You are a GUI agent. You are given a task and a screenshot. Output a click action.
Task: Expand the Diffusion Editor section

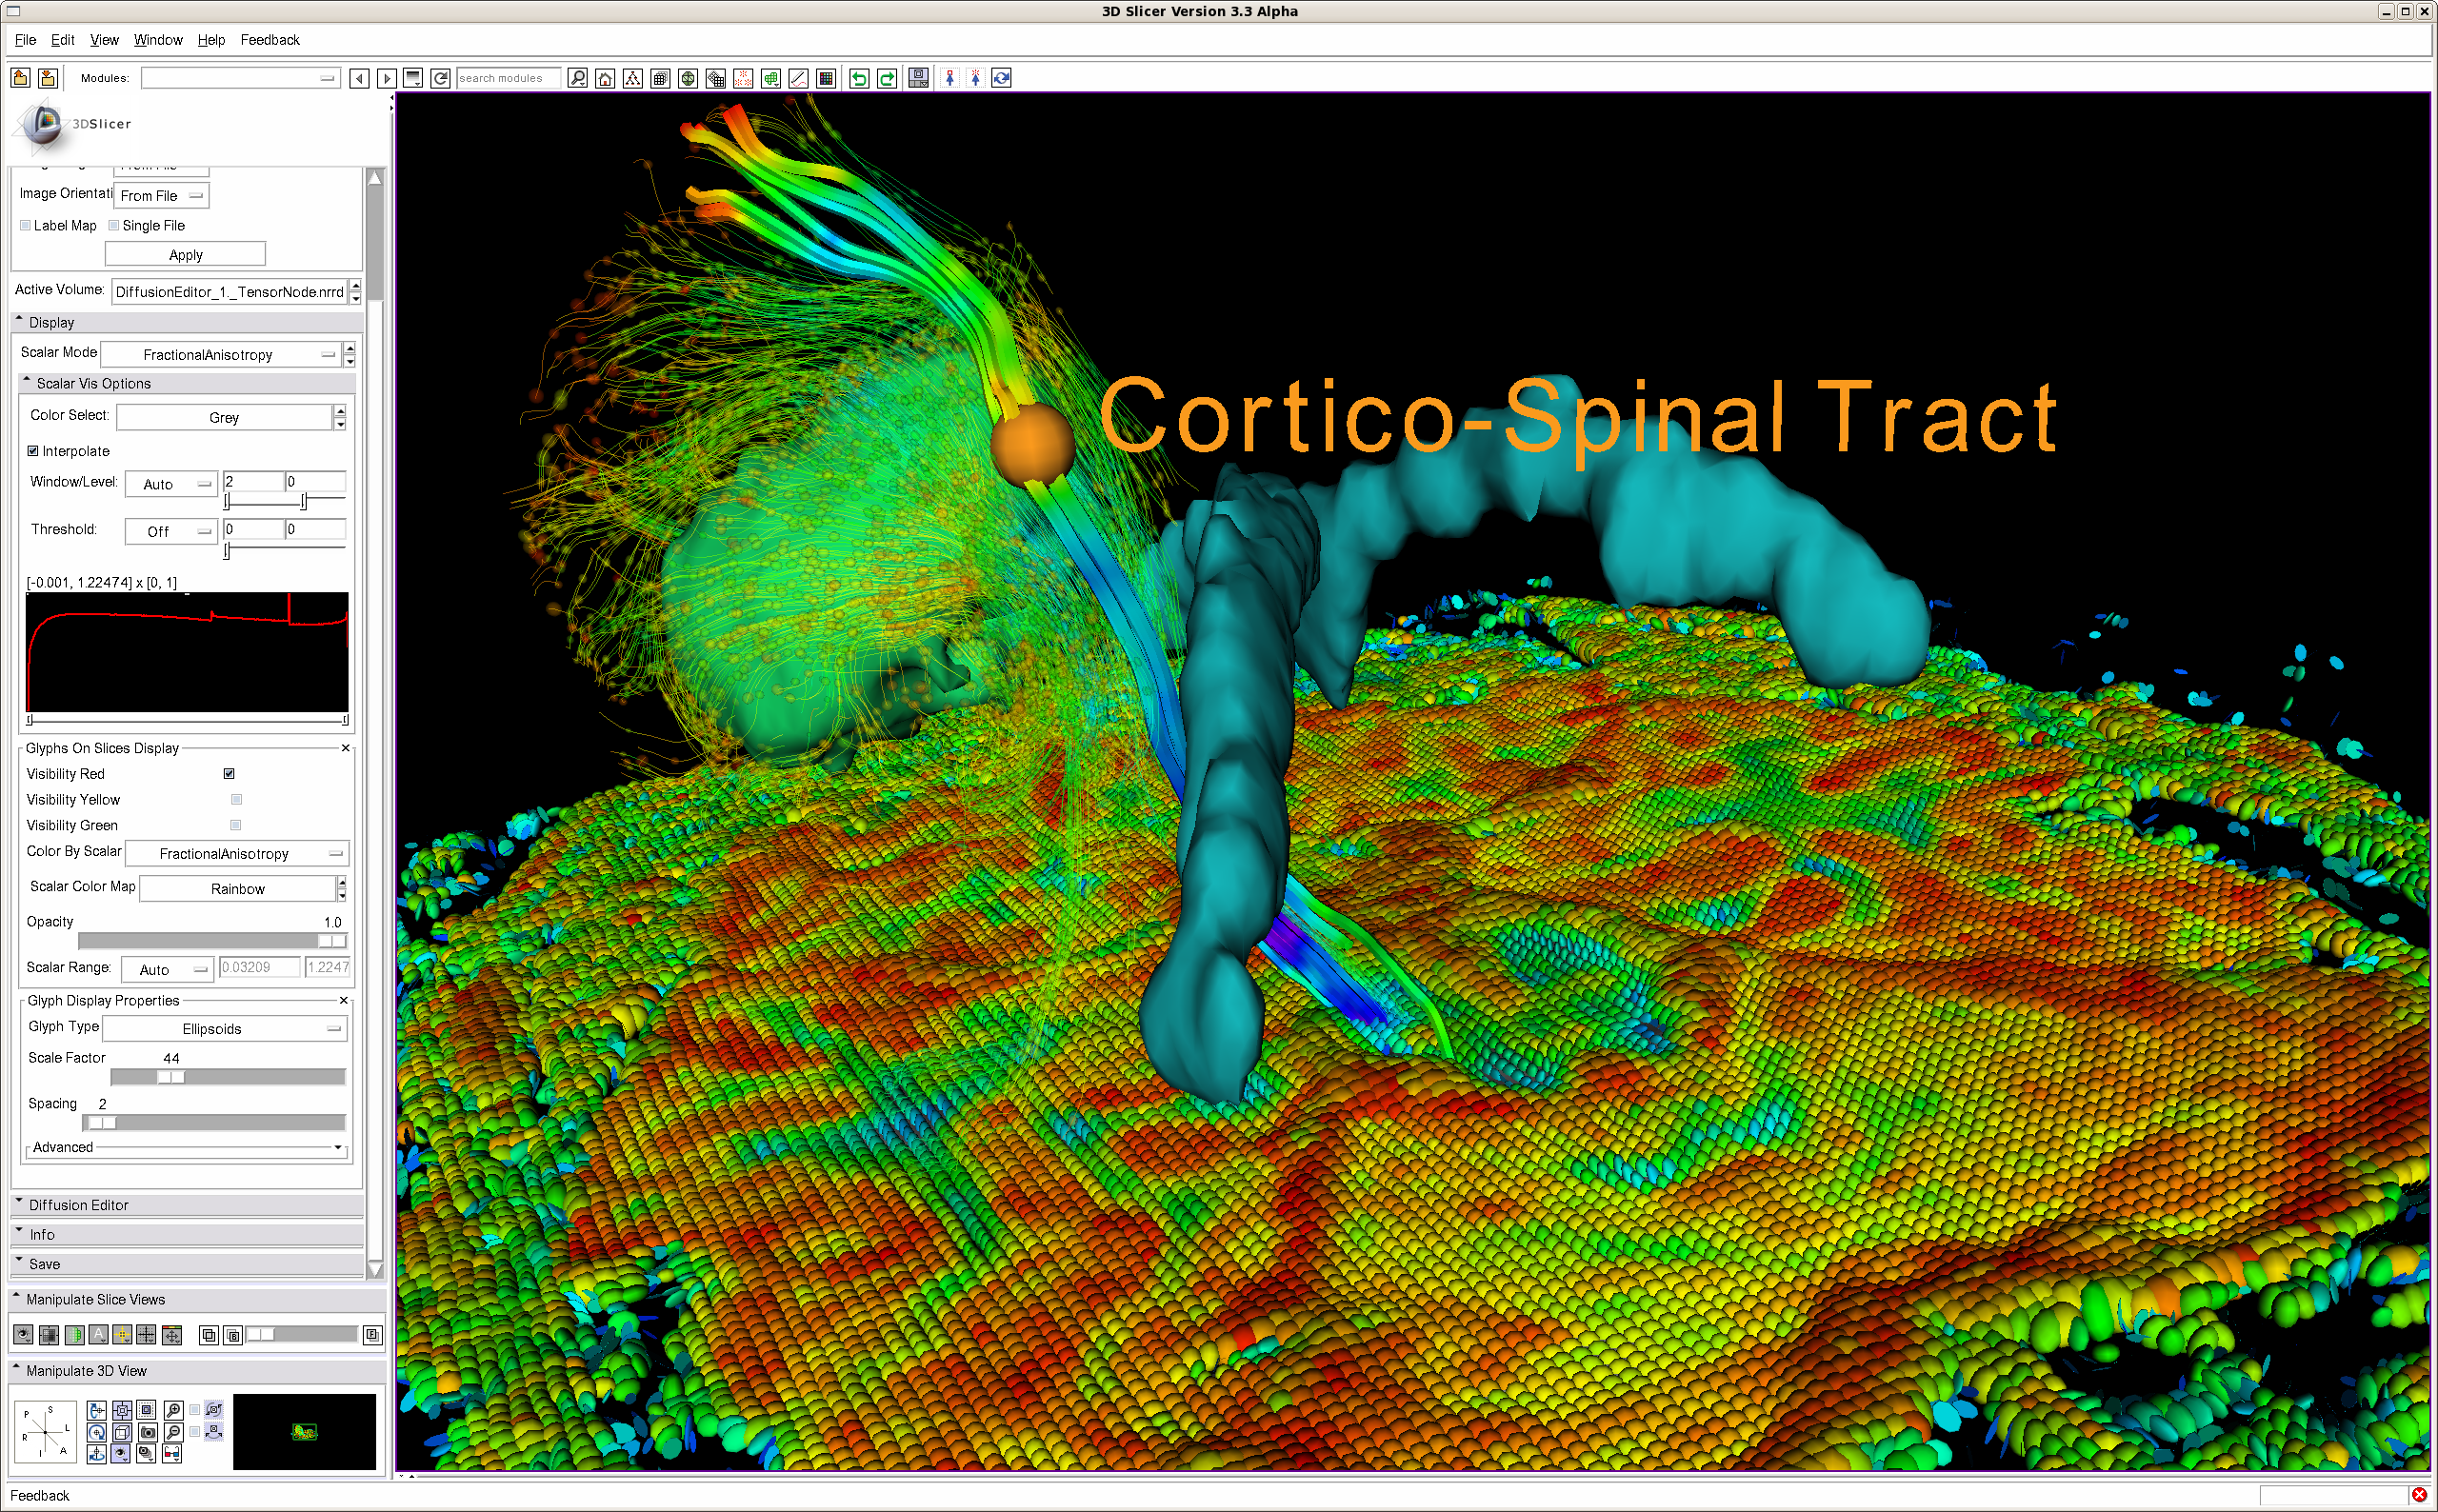point(78,1205)
